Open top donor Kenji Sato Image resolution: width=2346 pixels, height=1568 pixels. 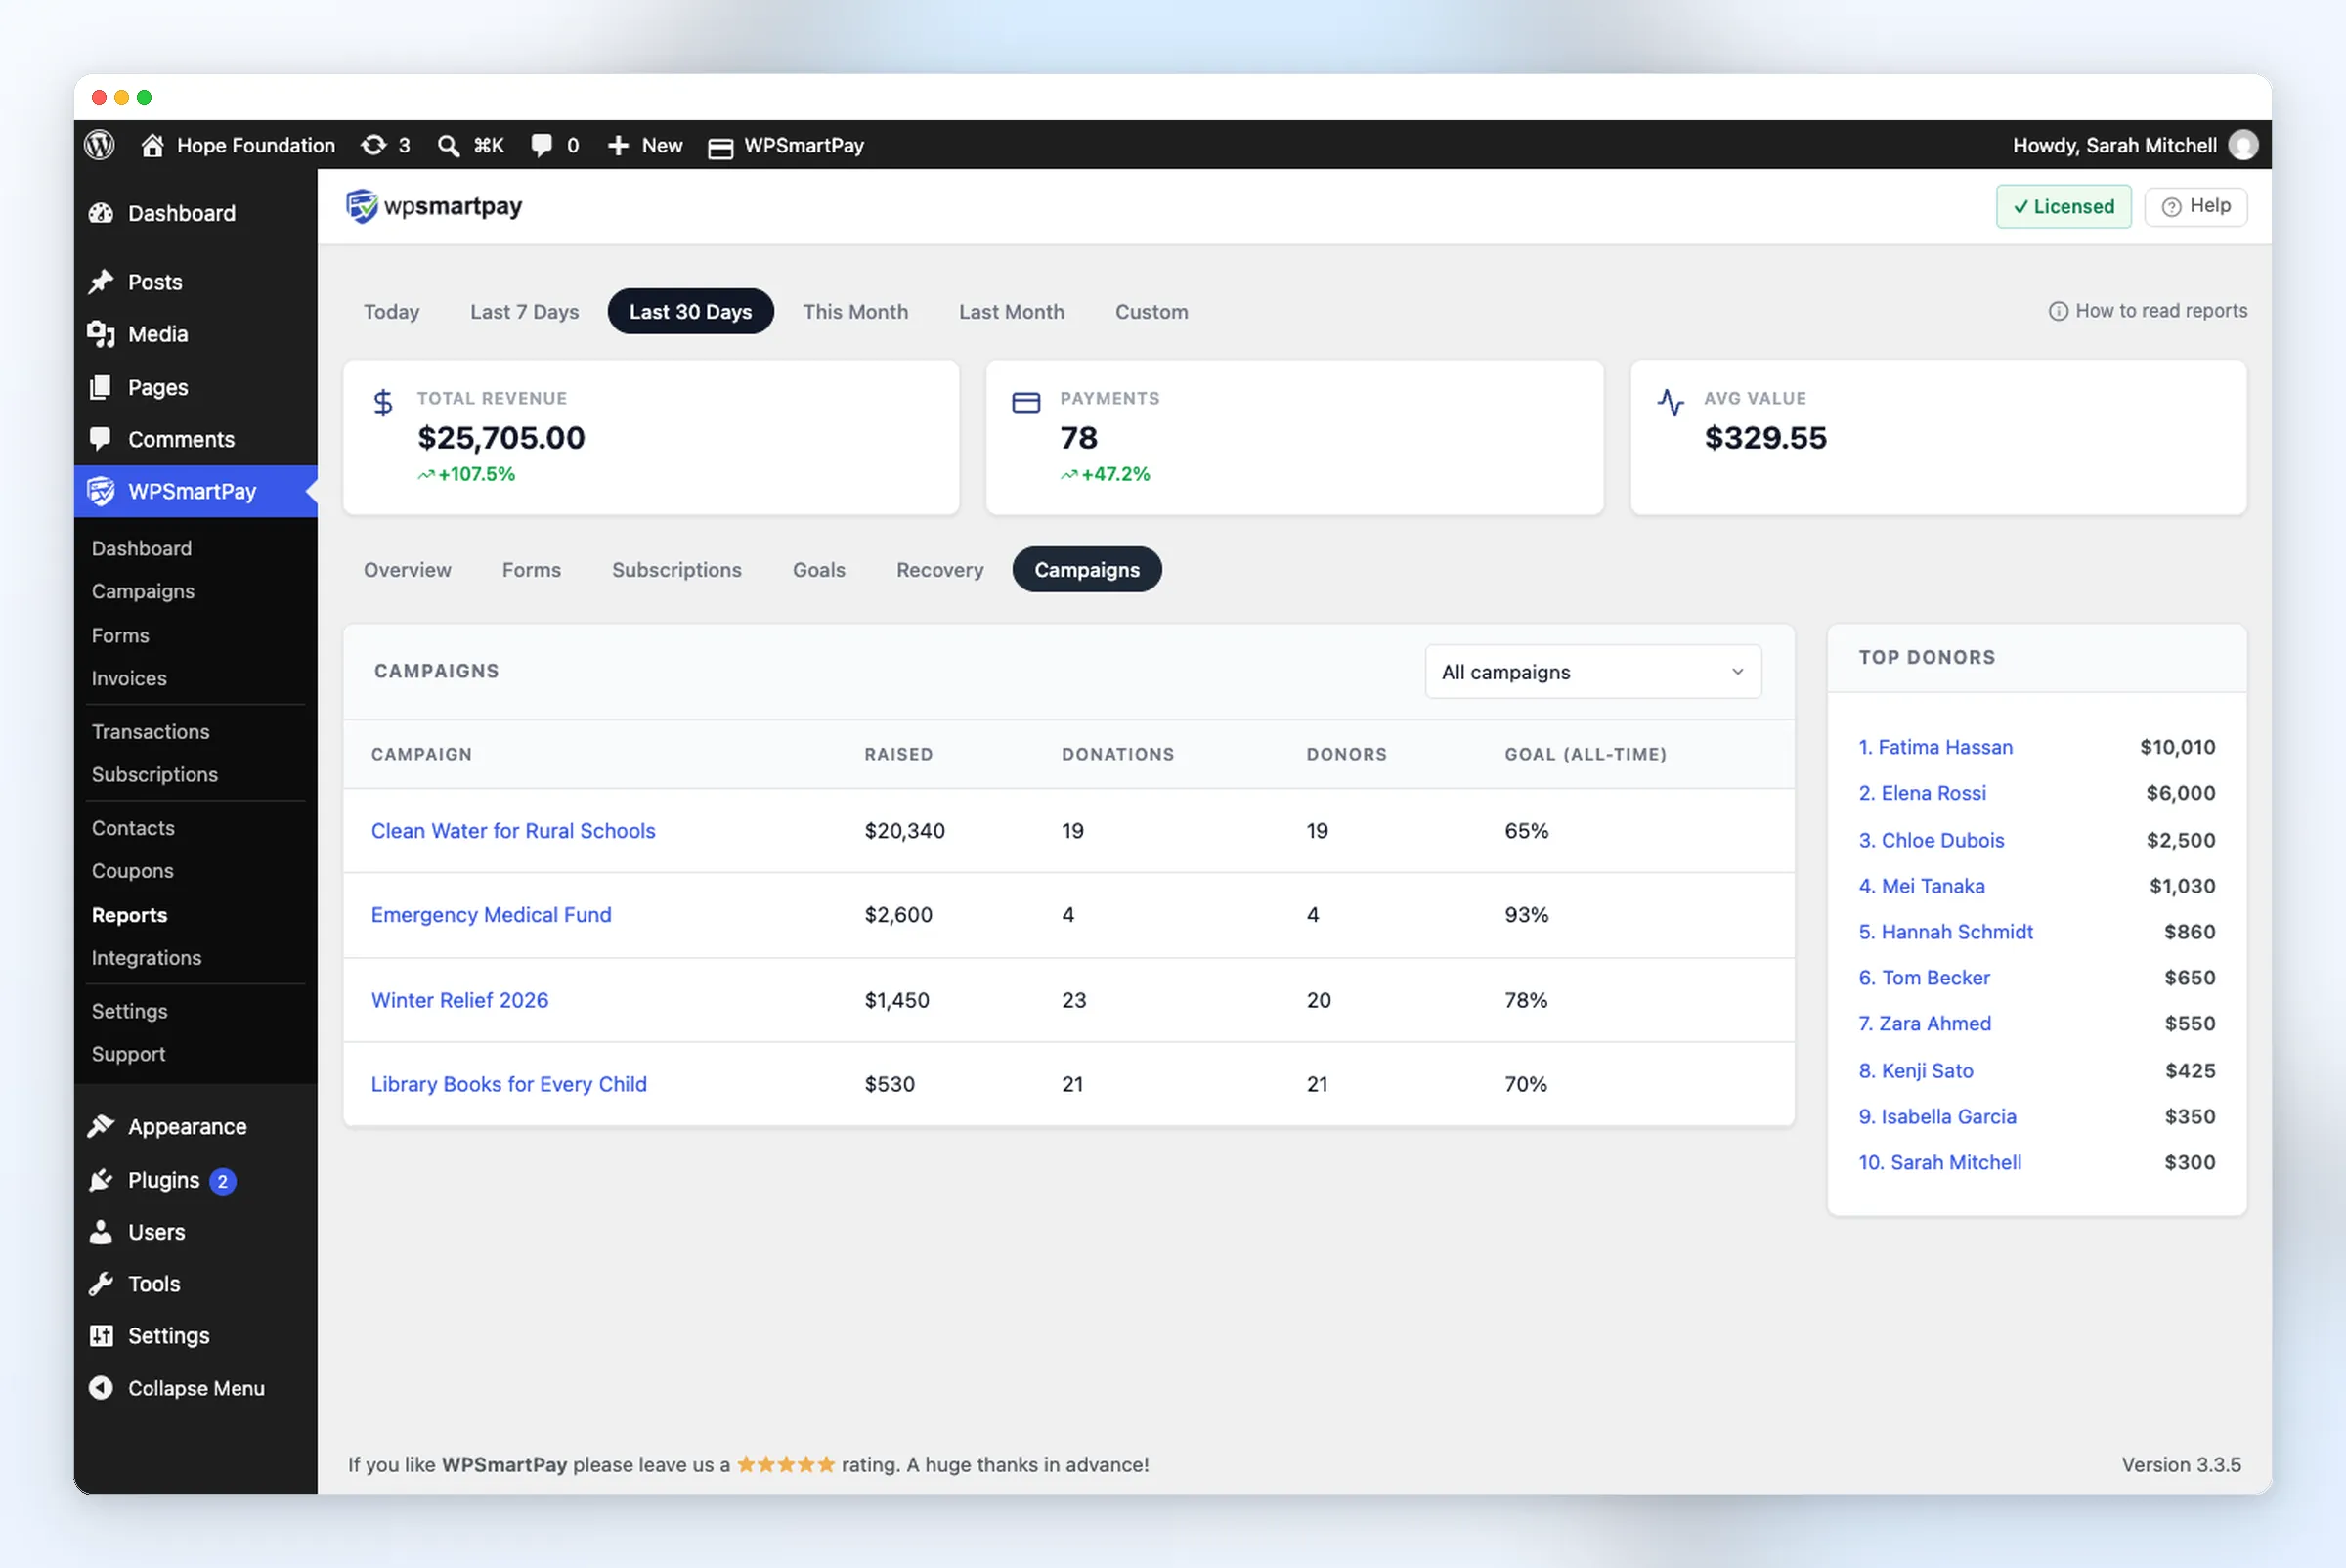1915,1070
